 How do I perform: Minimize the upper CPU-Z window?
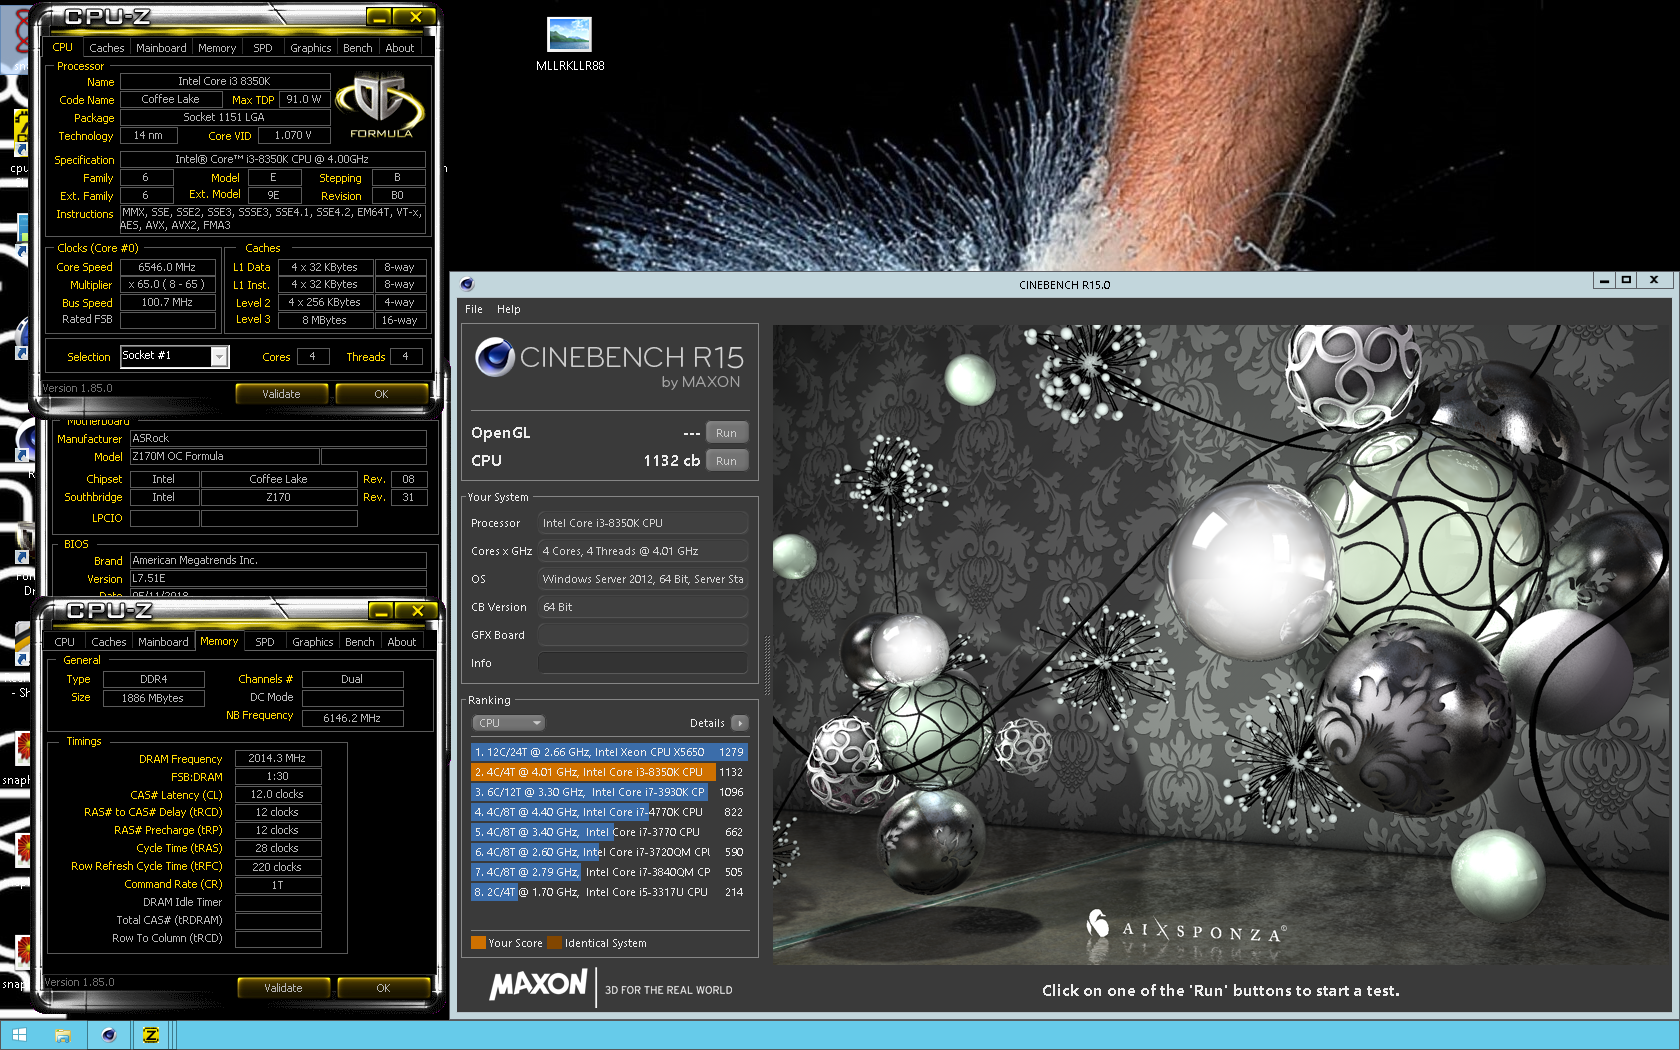point(379,17)
